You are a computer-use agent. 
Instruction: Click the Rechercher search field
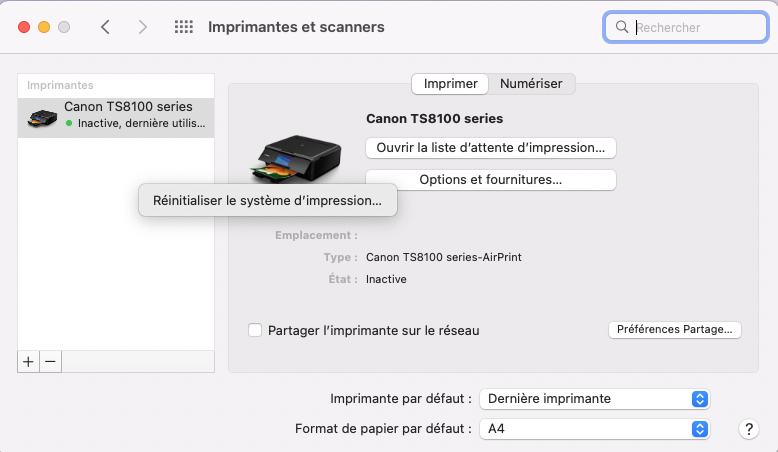pyautogui.click(x=690, y=28)
